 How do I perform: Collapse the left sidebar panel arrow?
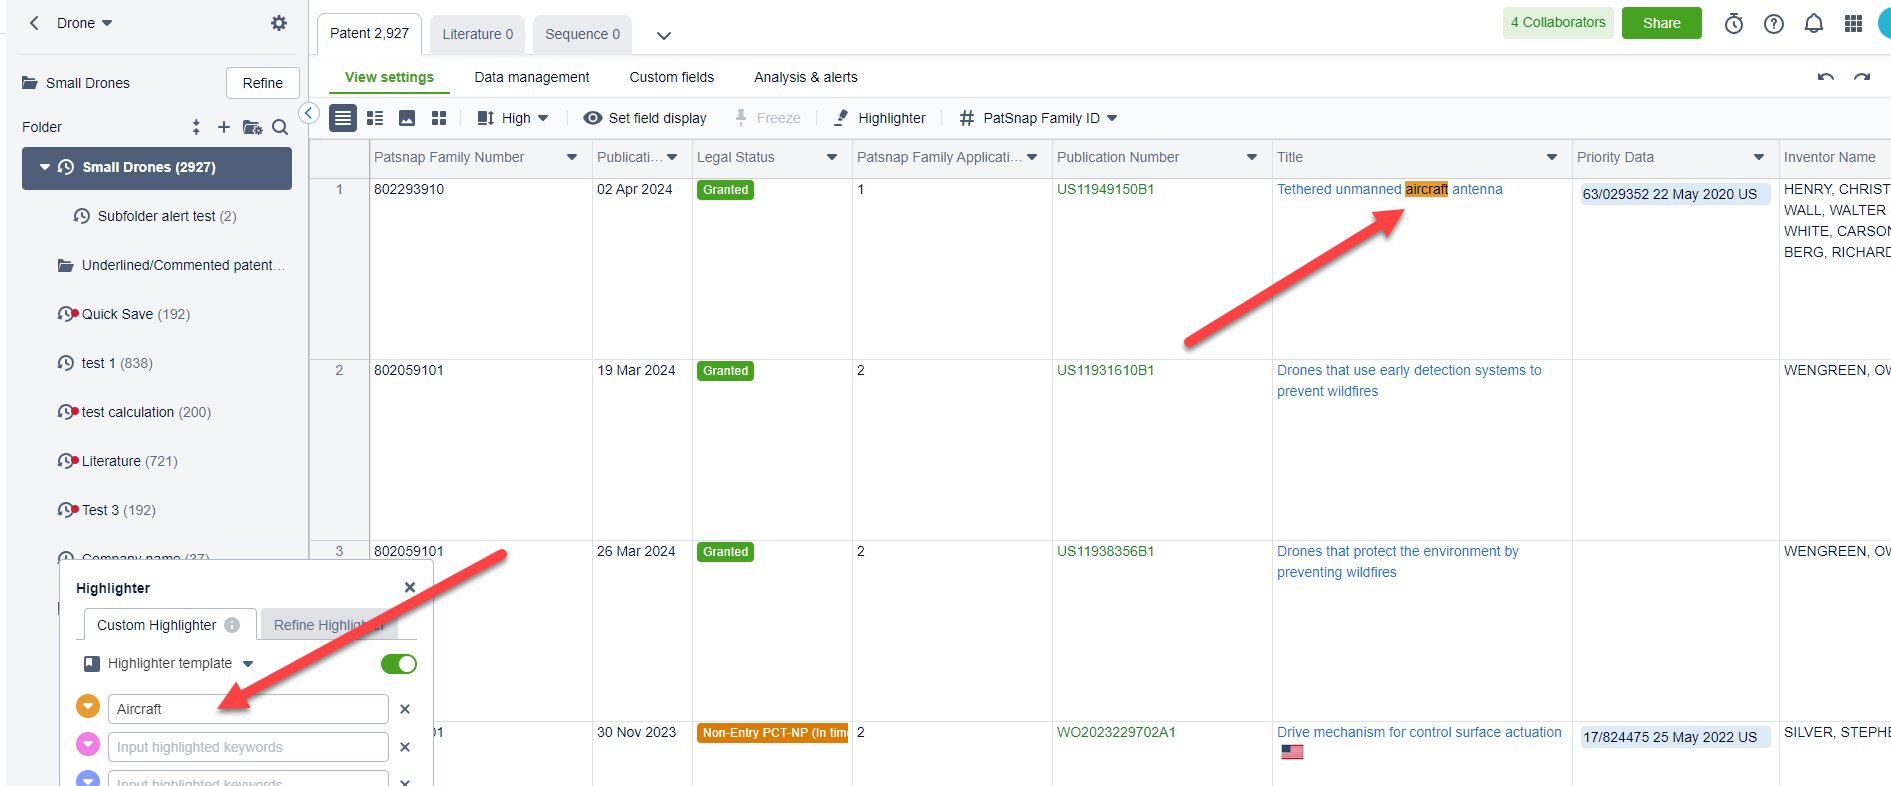[310, 114]
